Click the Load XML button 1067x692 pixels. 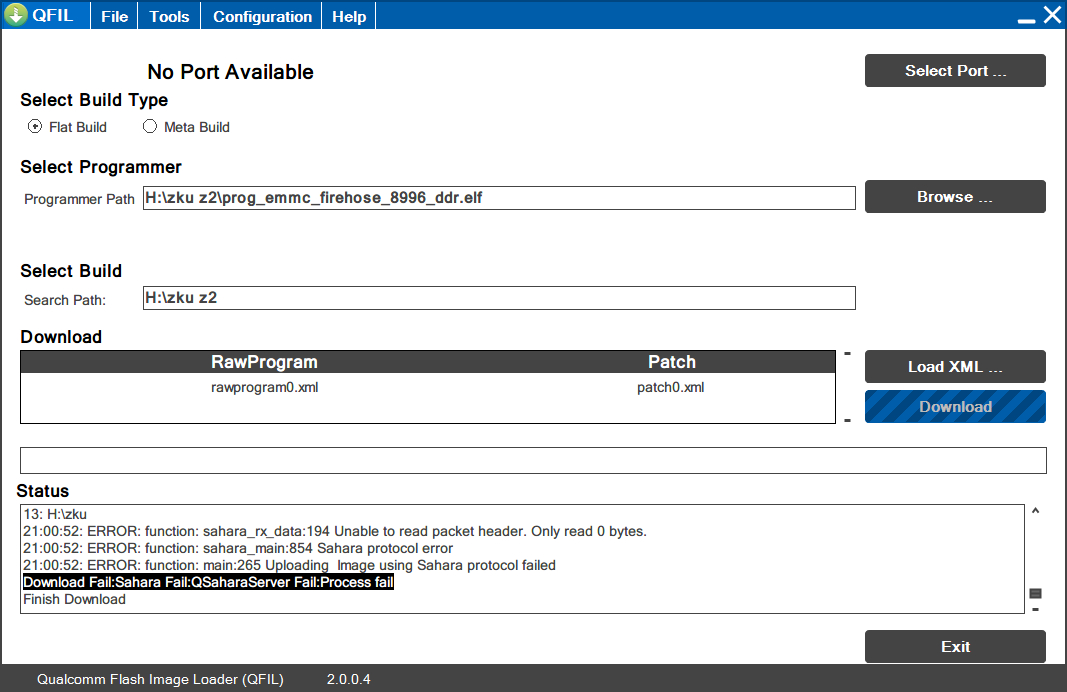[955, 367]
